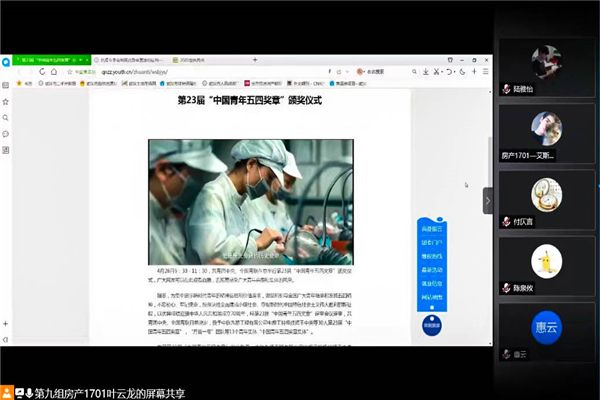Image resolution: width=600 pixels, height=400 pixels.
Task: Expand the dropdown arrow beside the scissors icon
Action: 442,72
